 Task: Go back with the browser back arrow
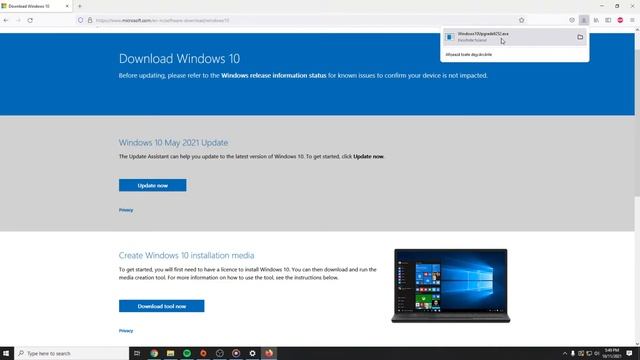pos(6,20)
